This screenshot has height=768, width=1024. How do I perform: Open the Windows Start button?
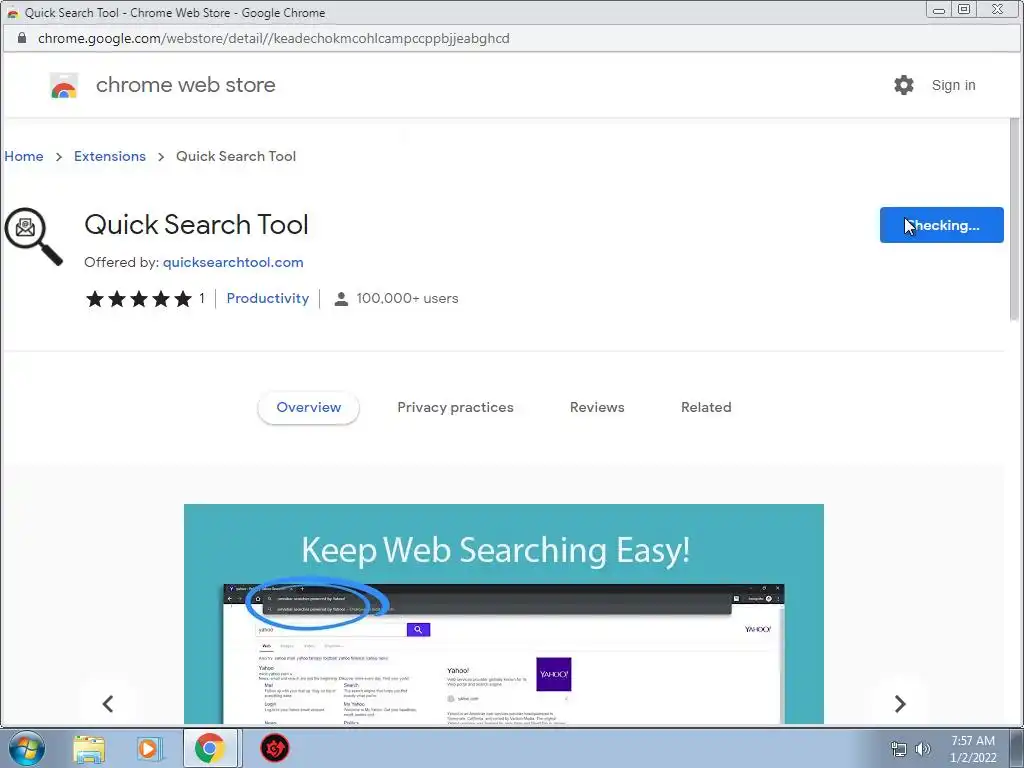coord(26,748)
